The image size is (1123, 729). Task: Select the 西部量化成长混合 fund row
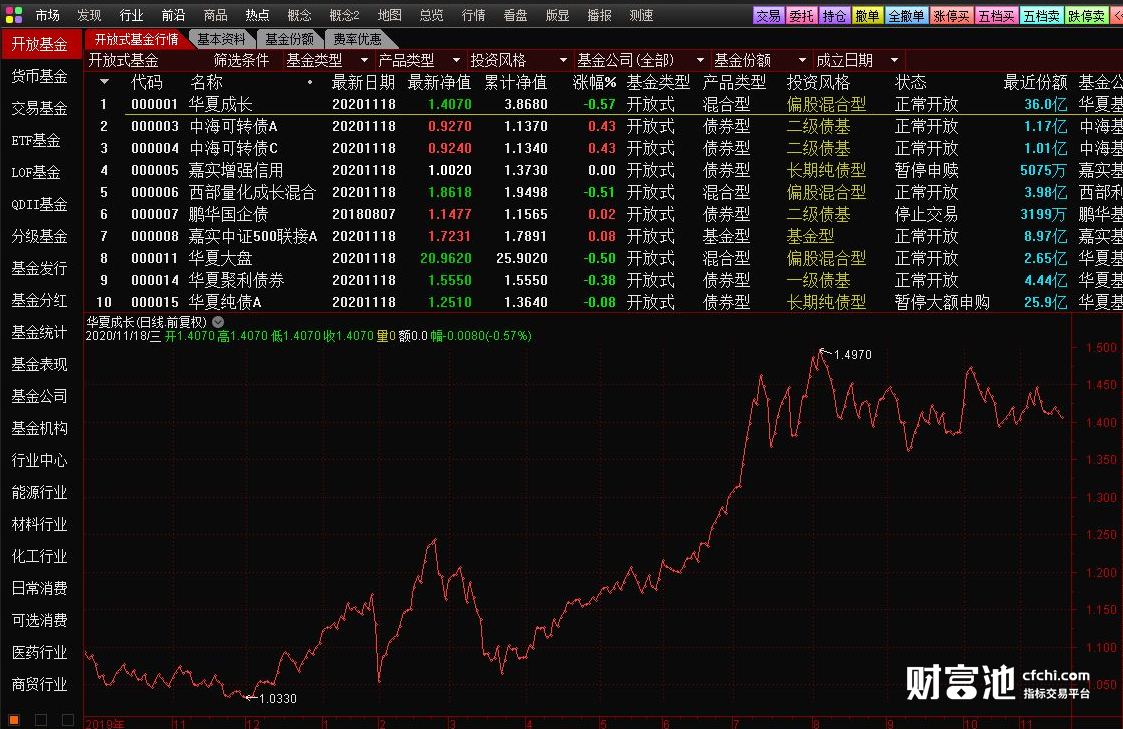(x=603, y=192)
